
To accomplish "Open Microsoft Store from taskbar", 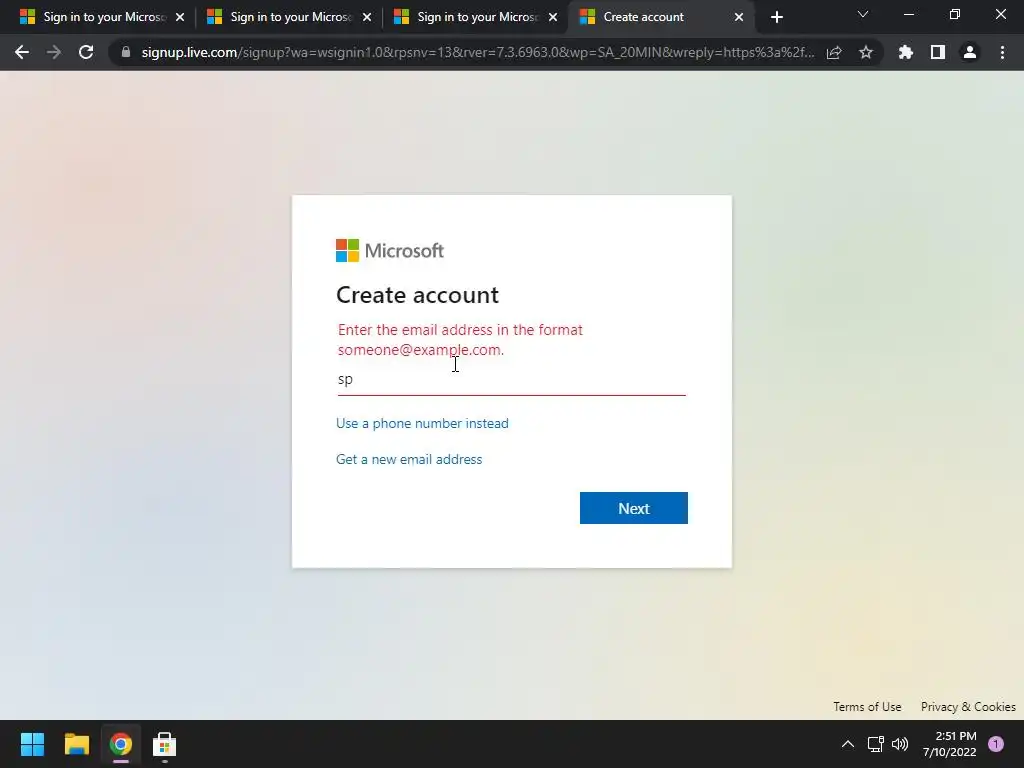I will click(165, 744).
